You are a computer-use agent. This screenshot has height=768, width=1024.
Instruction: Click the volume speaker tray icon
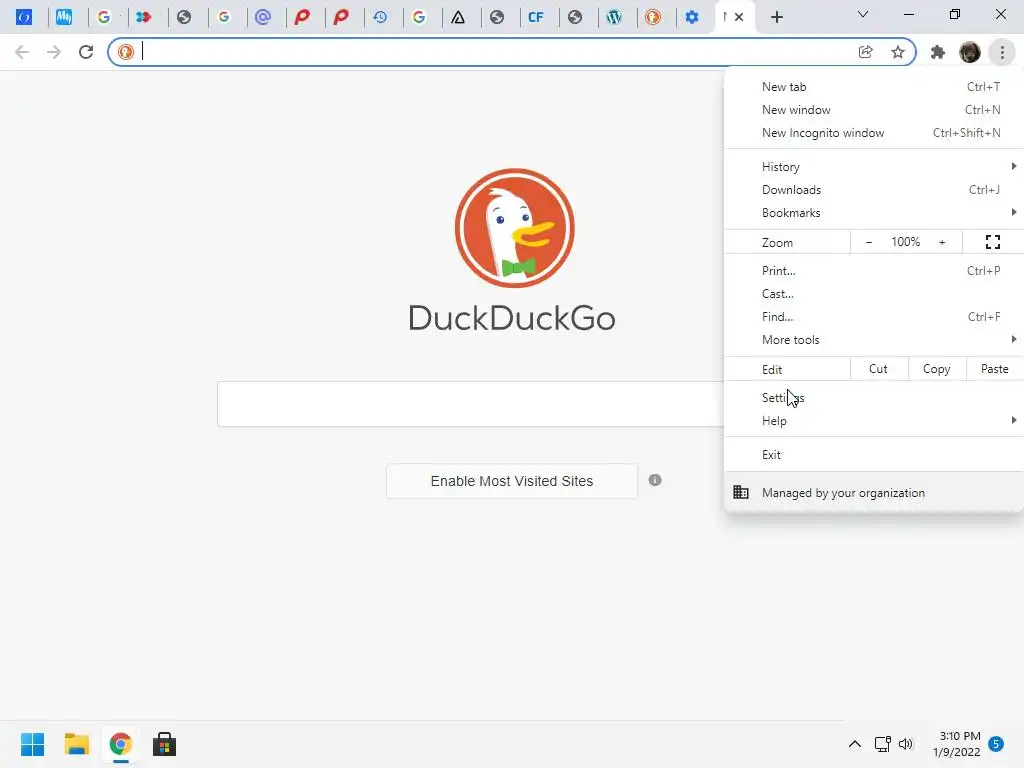906,744
